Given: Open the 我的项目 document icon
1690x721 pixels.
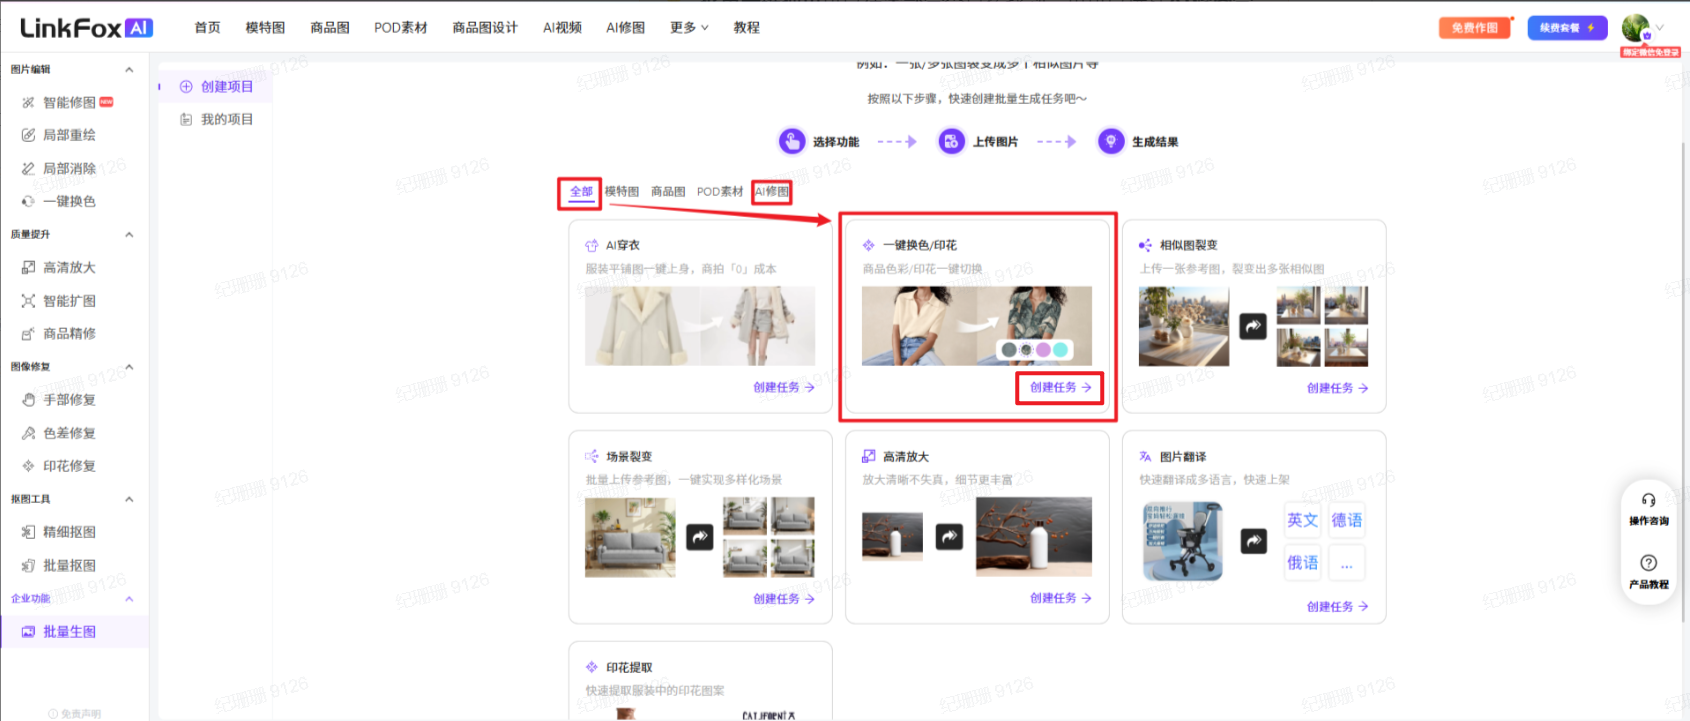Looking at the screenshot, I should (x=186, y=119).
